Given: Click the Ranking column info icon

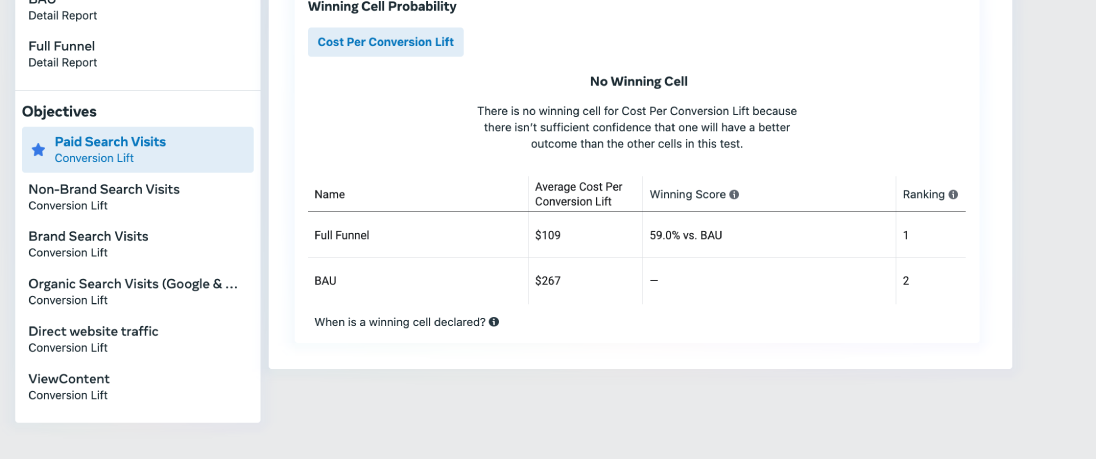Looking at the screenshot, I should click(x=953, y=195).
